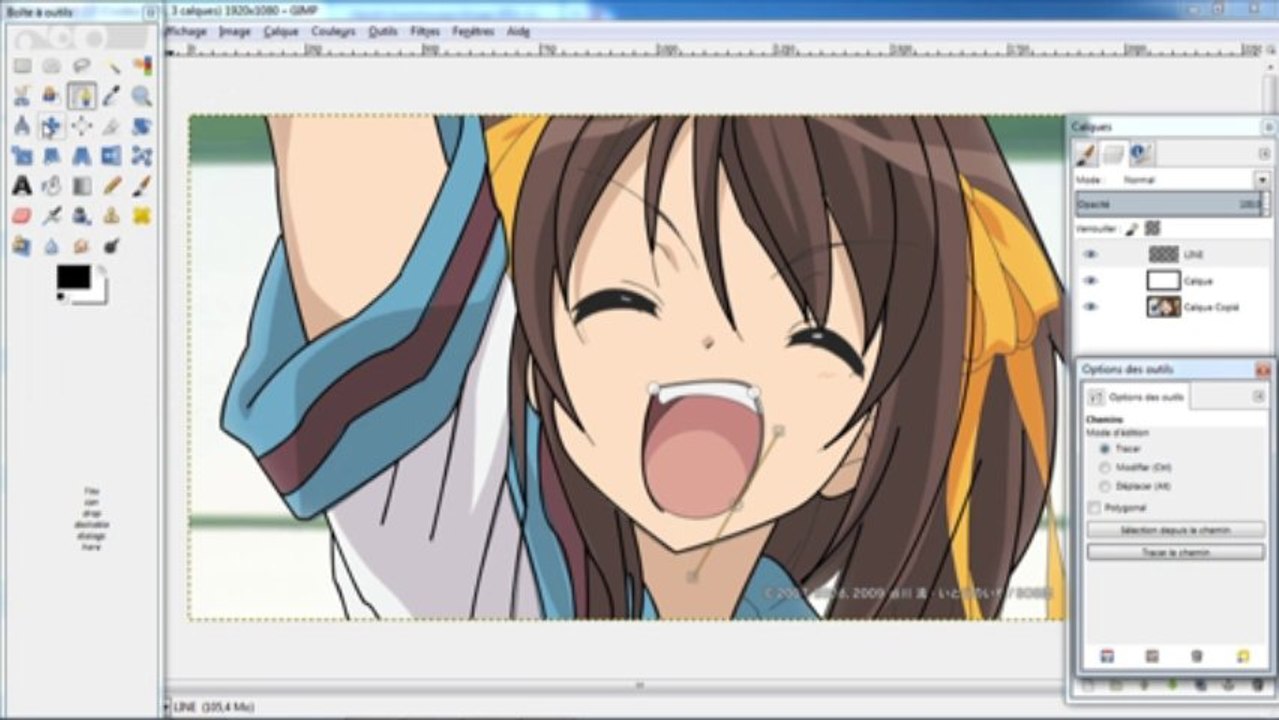Click Tracer le chemin button
1279x720 pixels.
click(x=1175, y=552)
